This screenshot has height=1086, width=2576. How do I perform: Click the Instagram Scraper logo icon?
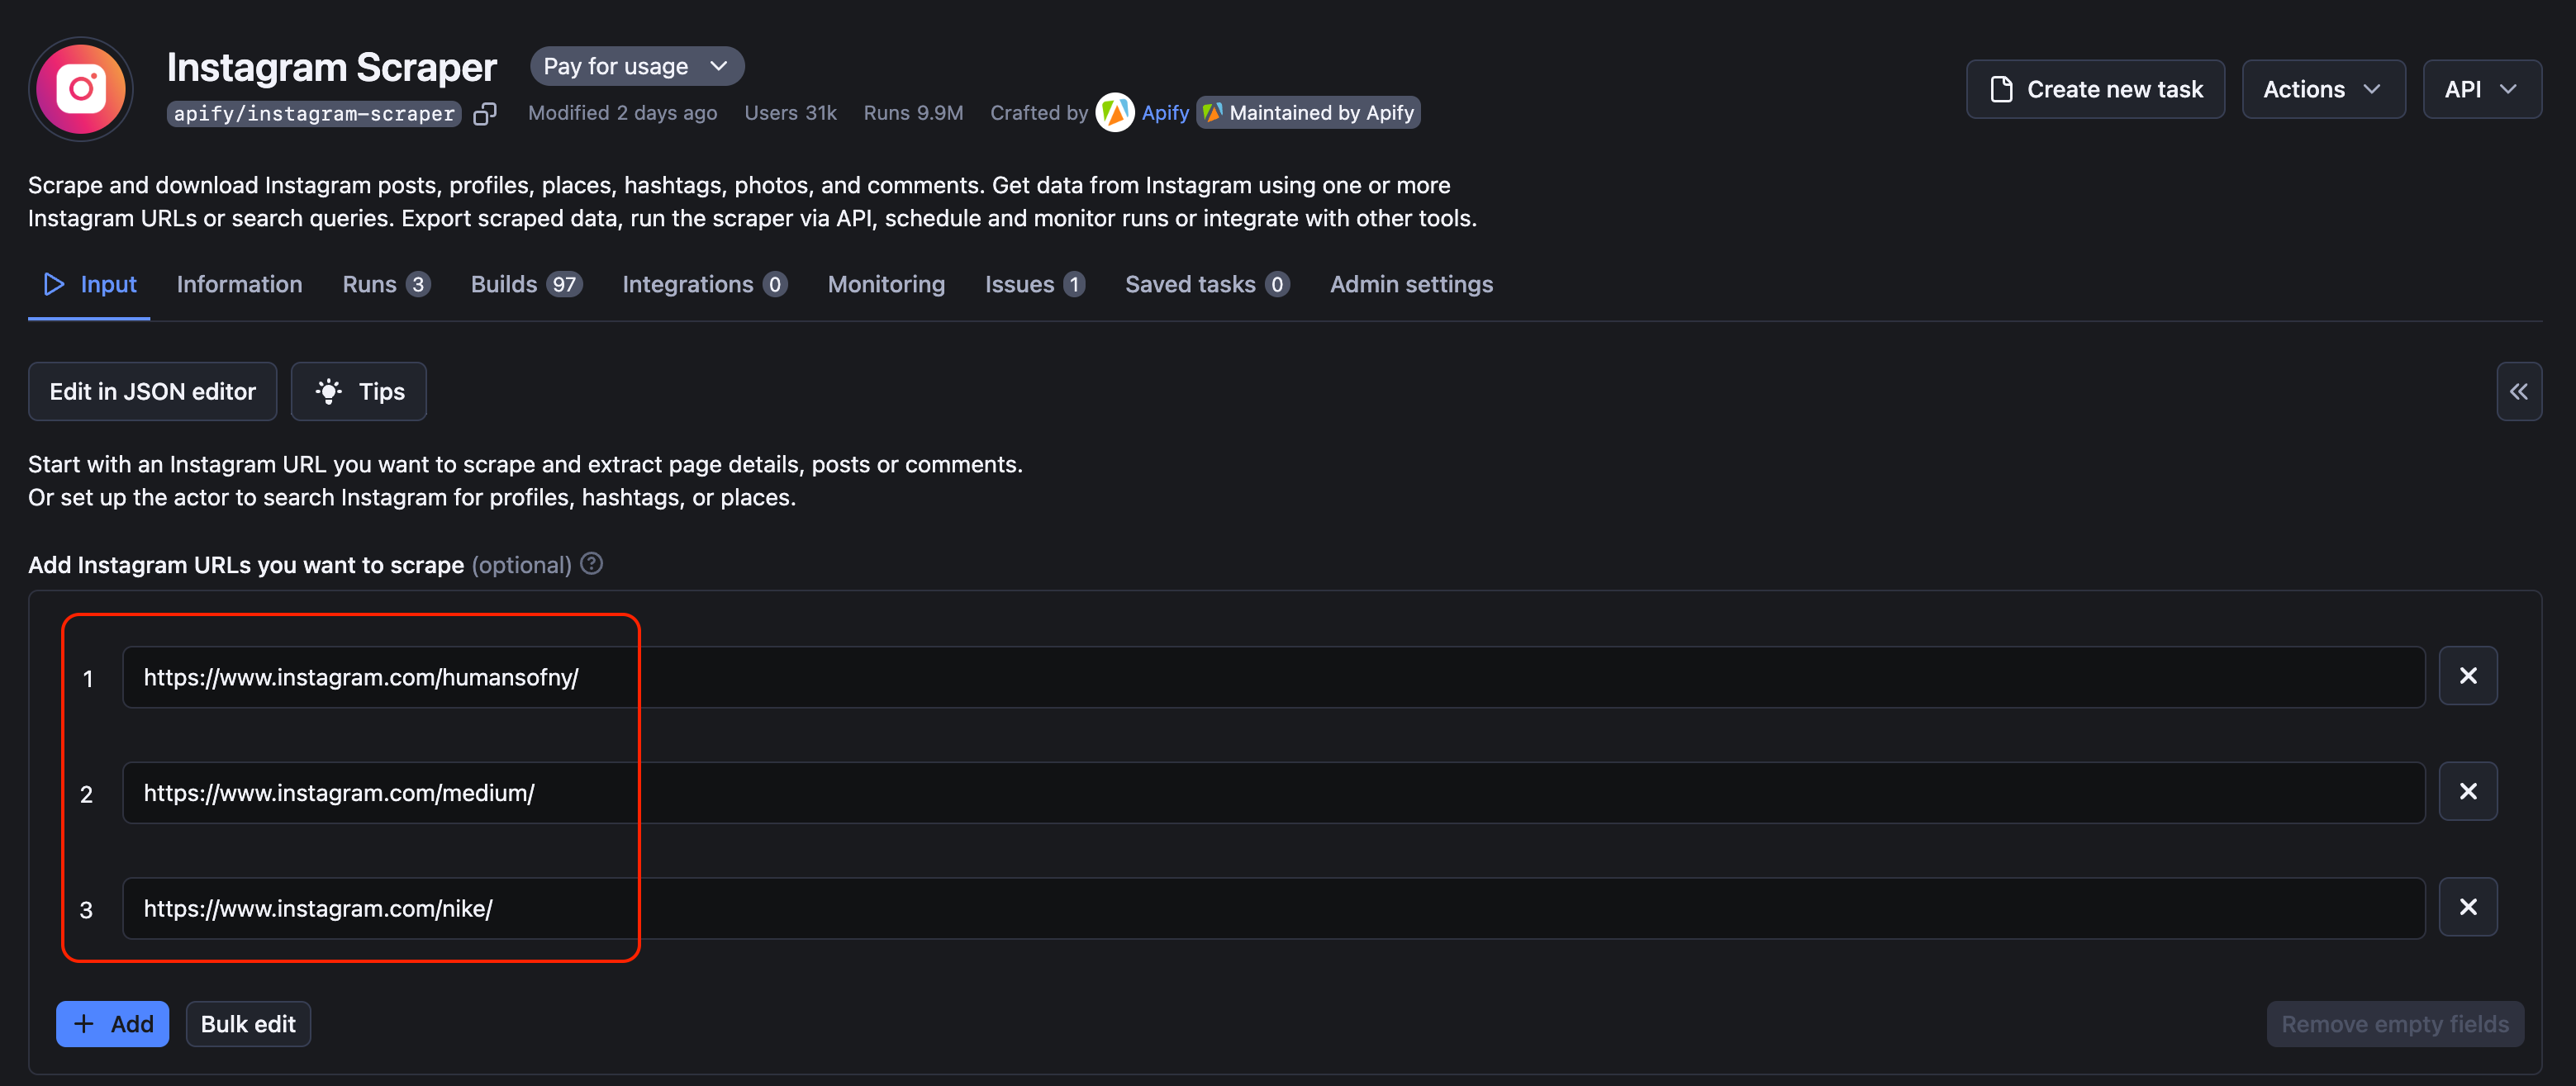pos(81,89)
